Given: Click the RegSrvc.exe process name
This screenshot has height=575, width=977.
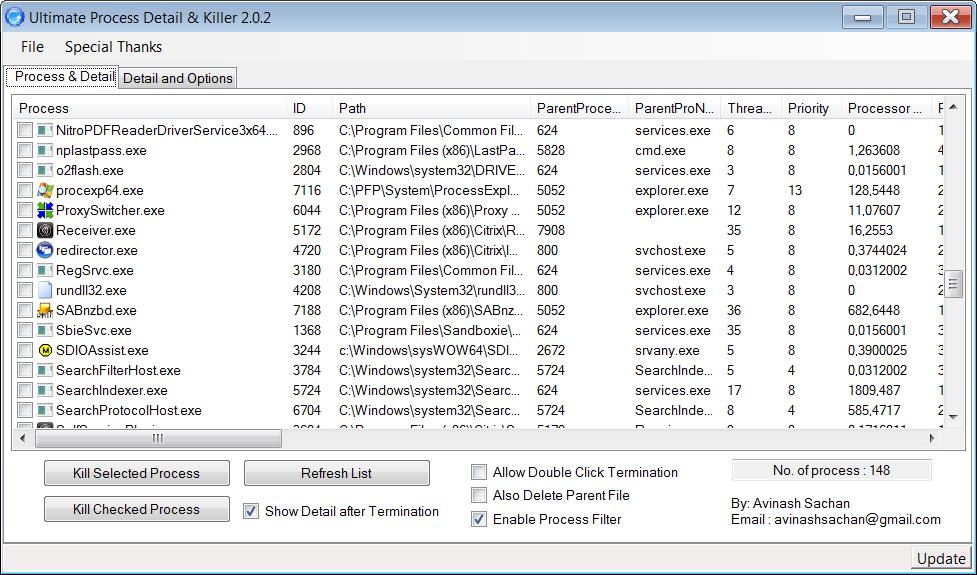Looking at the screenshot, I should click(95, 270).
